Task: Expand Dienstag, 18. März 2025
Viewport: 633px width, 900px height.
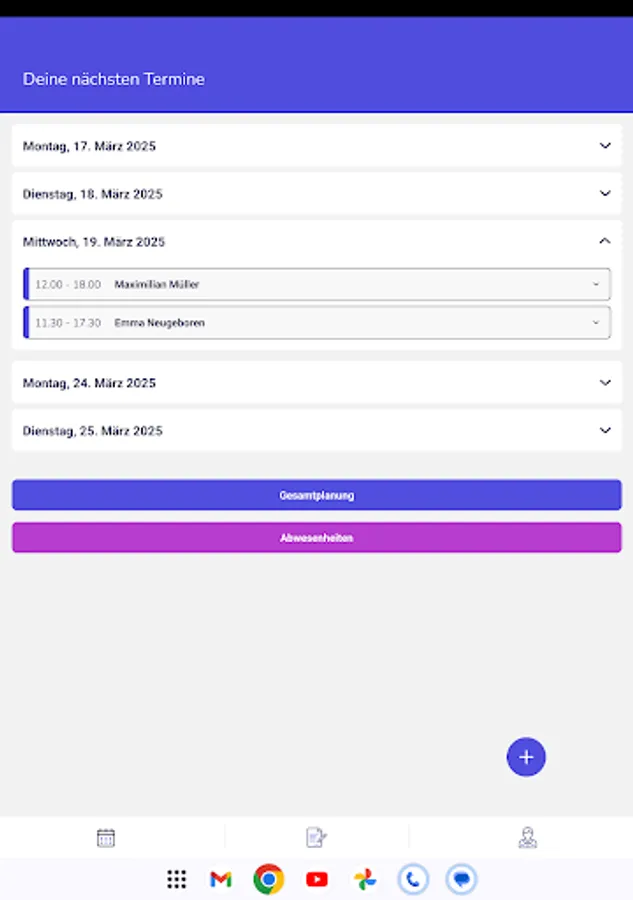Action: click(x=316, y=194)
